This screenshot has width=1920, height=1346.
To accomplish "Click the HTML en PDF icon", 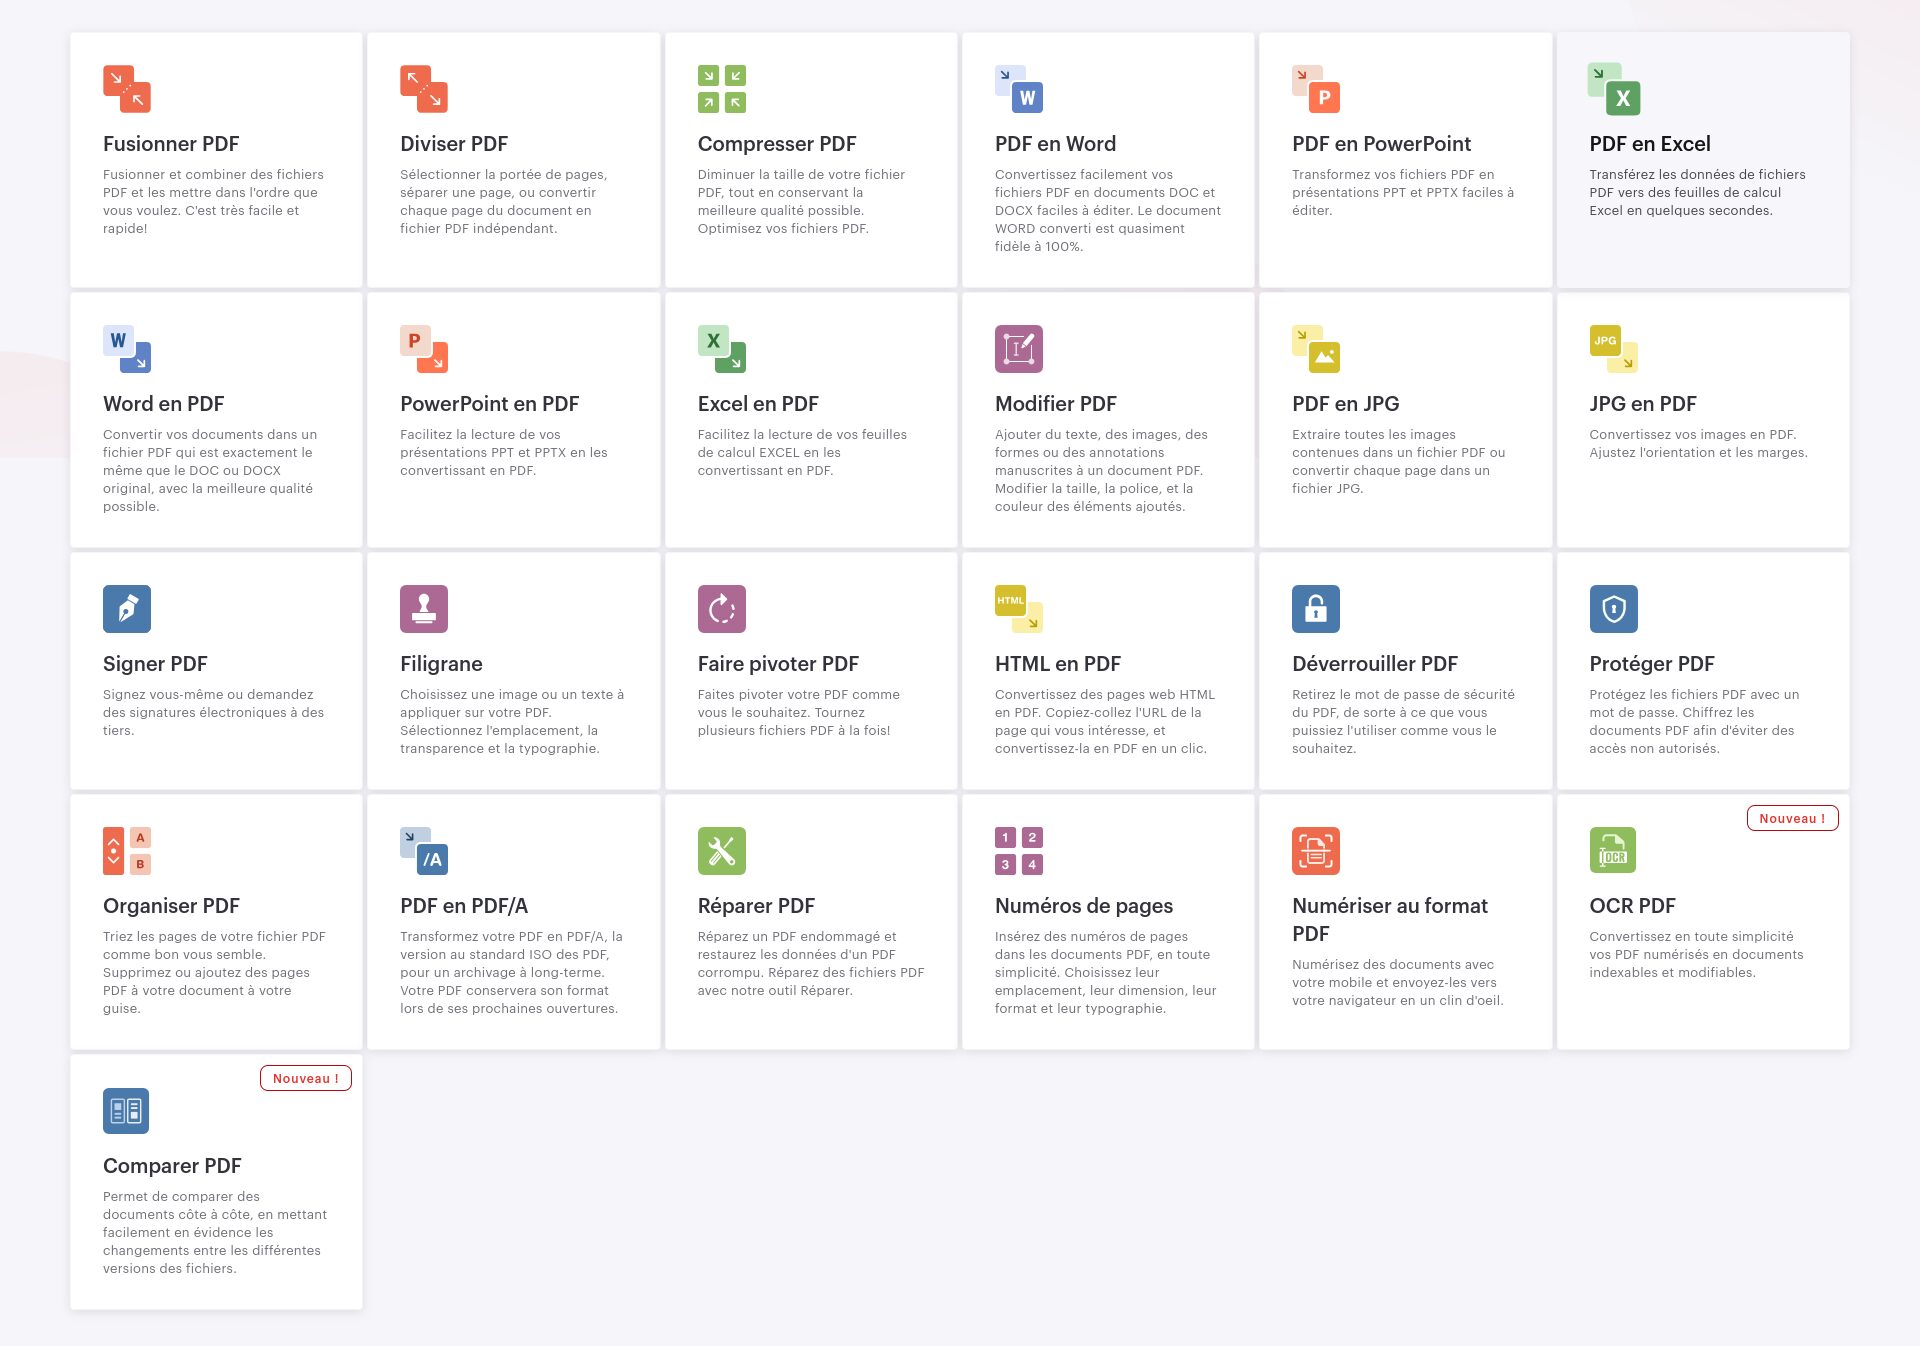I will [x=1019, y=609].
